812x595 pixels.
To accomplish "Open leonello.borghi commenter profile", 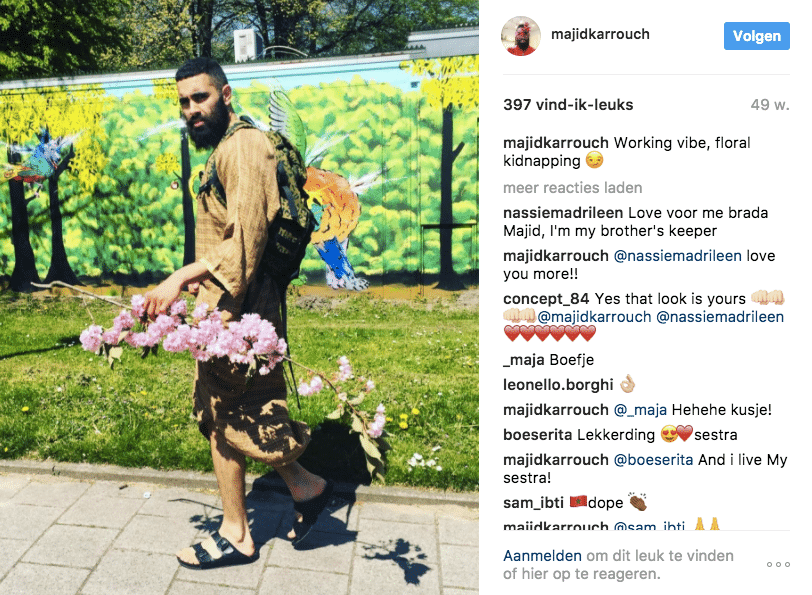I will pos(558,385).
